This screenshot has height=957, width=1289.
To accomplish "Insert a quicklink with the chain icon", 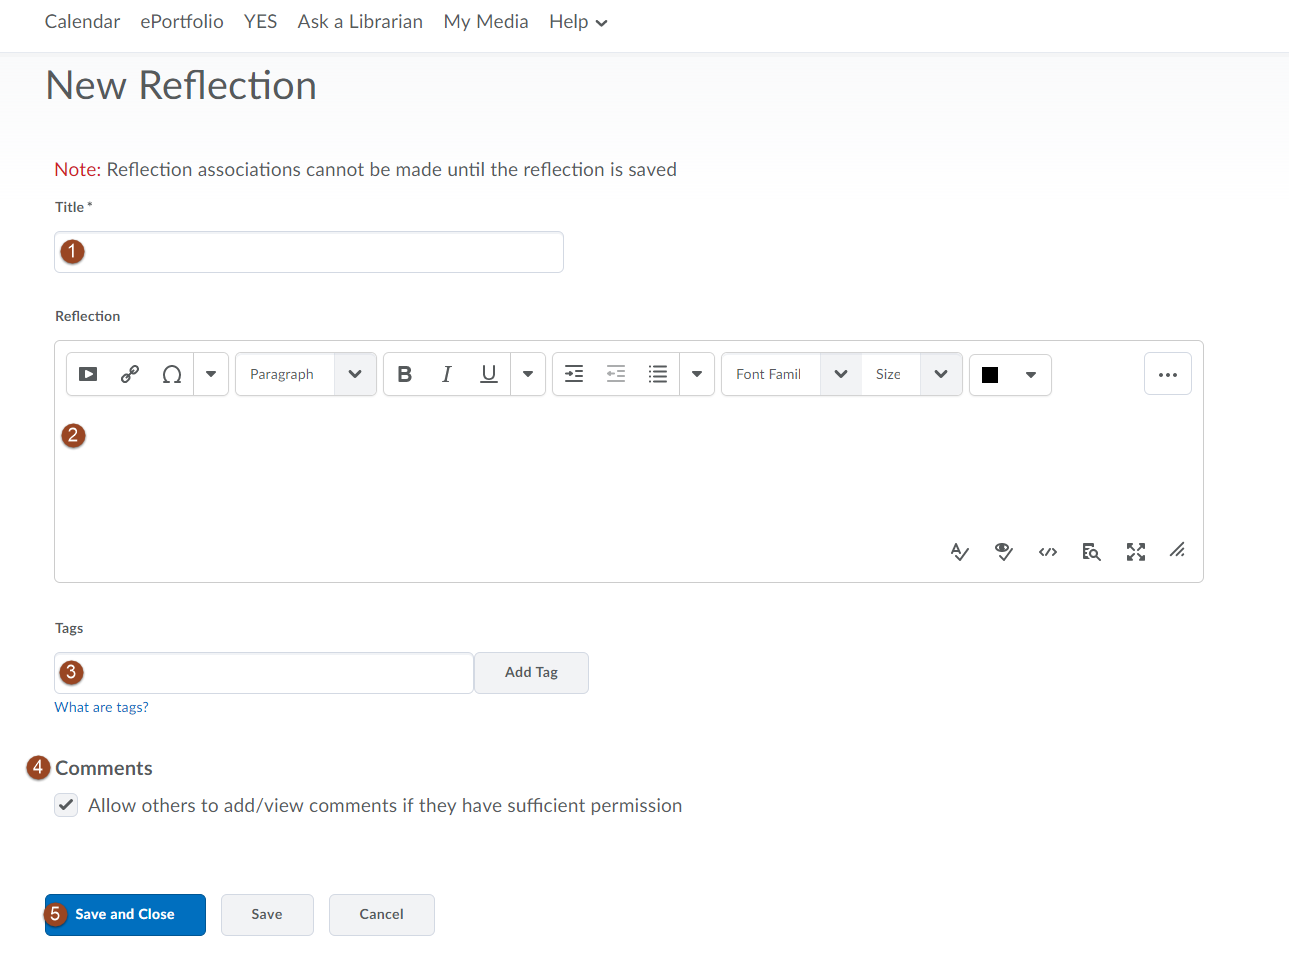I will pyautogui.click(x=130, y=374).
